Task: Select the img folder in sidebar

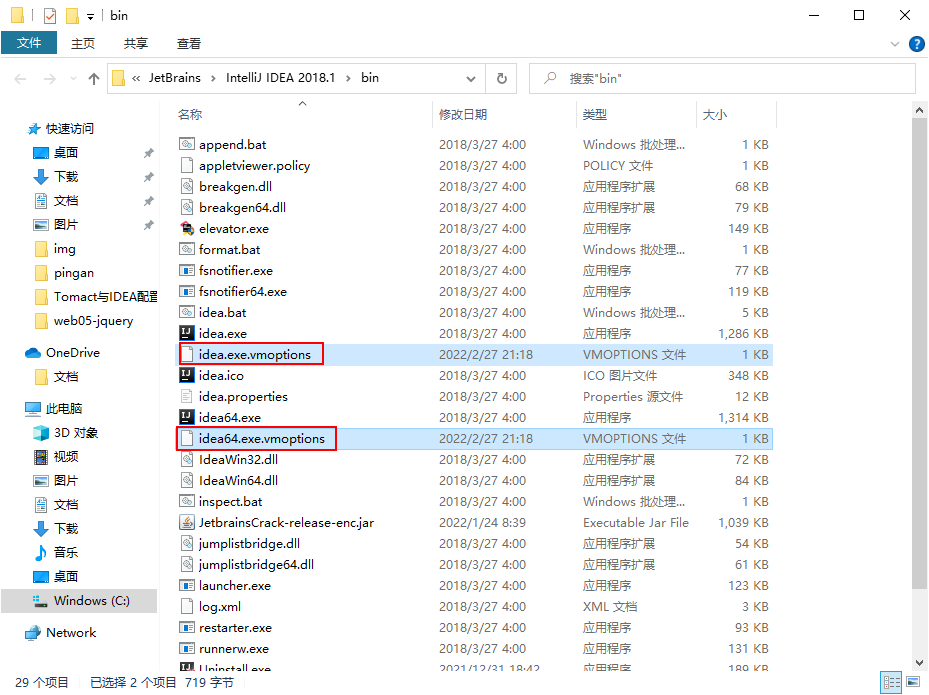Action: (55, 249)
